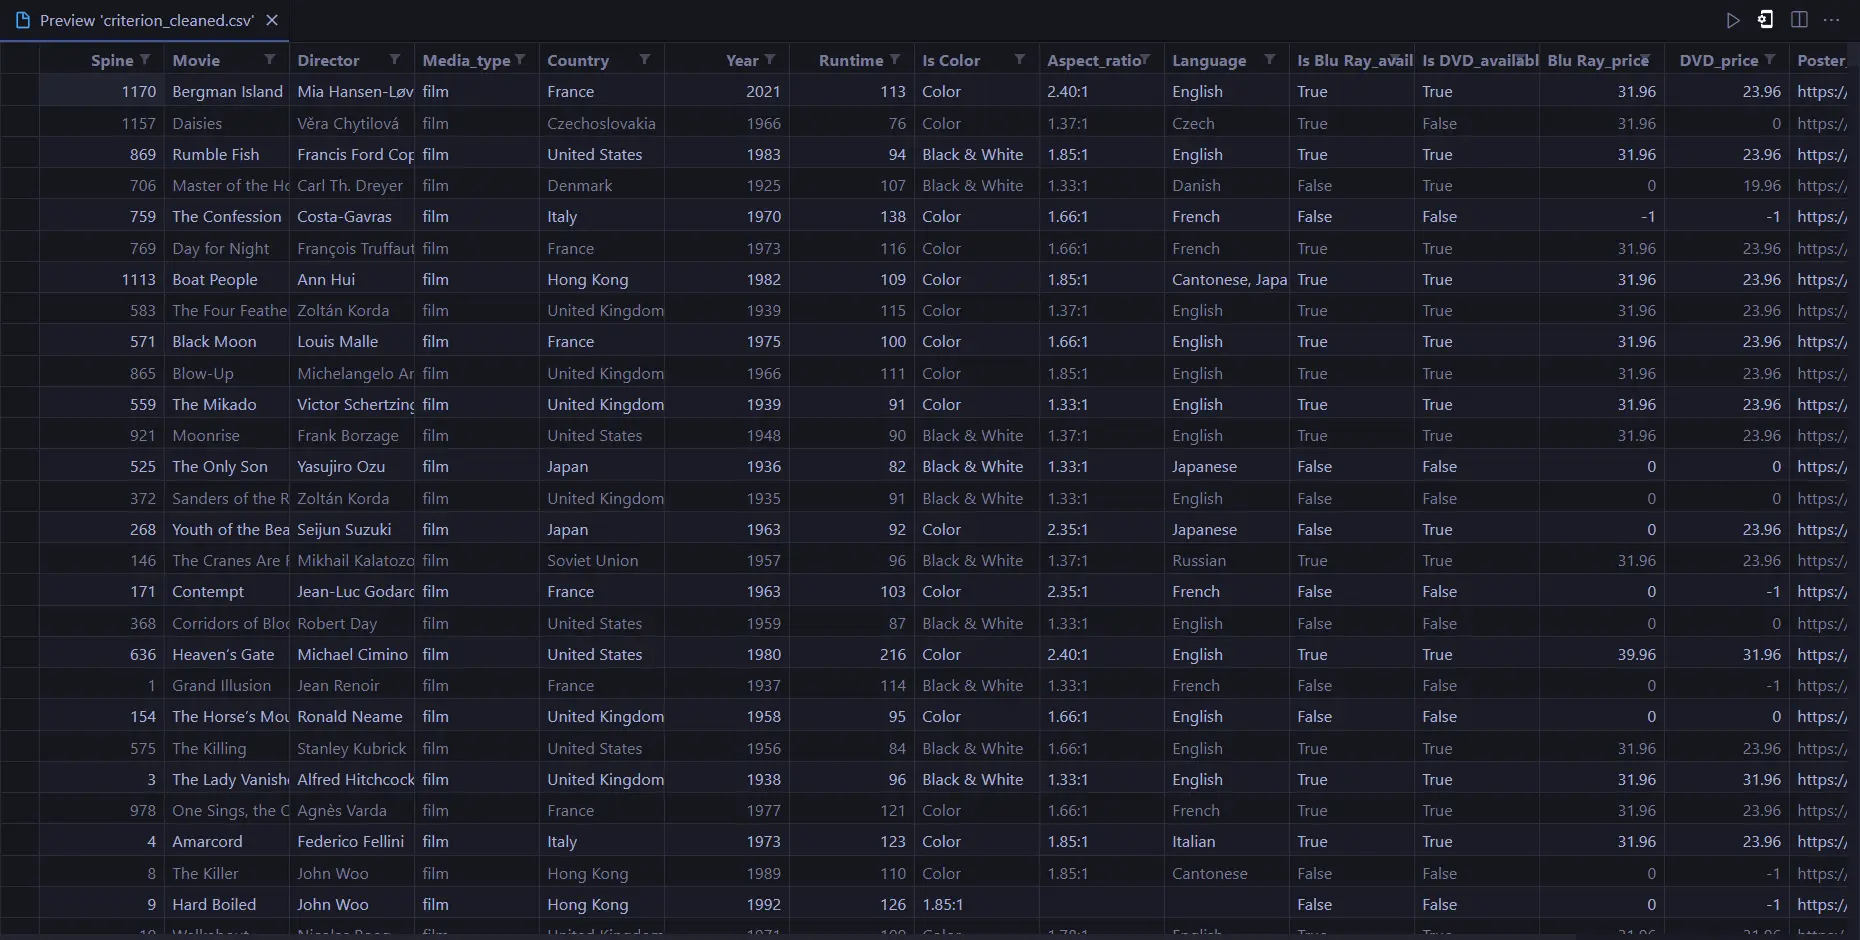Image resolution: width=1860 pixels, height=940 pixels.
Task: Click the 'Hard Boiled' movie cell
Action: [x=227, y=904]
